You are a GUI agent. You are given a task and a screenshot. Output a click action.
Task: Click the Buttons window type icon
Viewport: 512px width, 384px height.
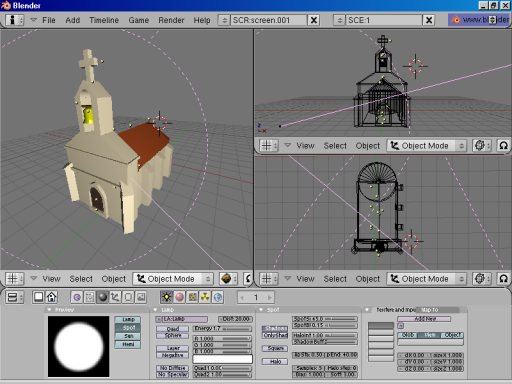(14, 297)
